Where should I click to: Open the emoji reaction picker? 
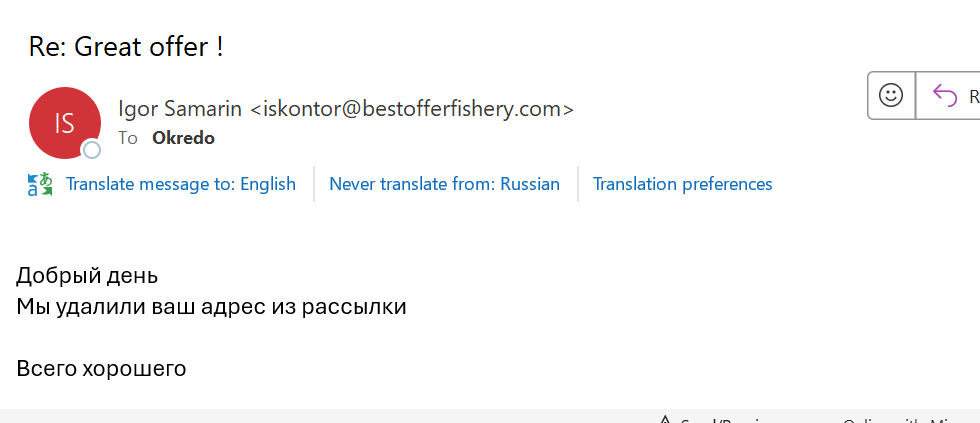pos(890,95)
